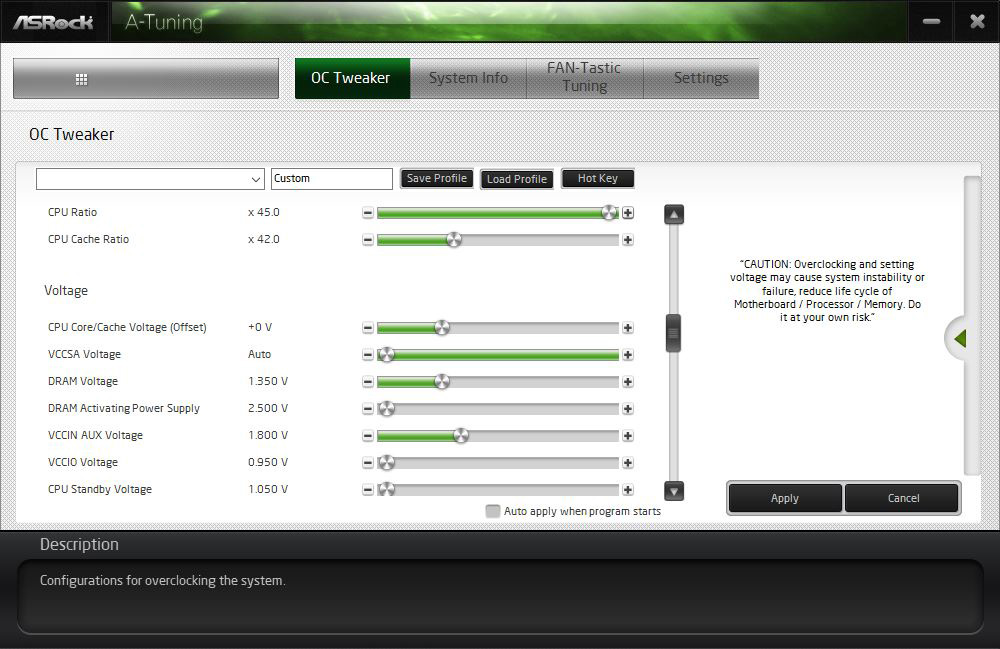Close the A-Tuning window
This screenshot has height=649, width=1000.
click(976, 22)
